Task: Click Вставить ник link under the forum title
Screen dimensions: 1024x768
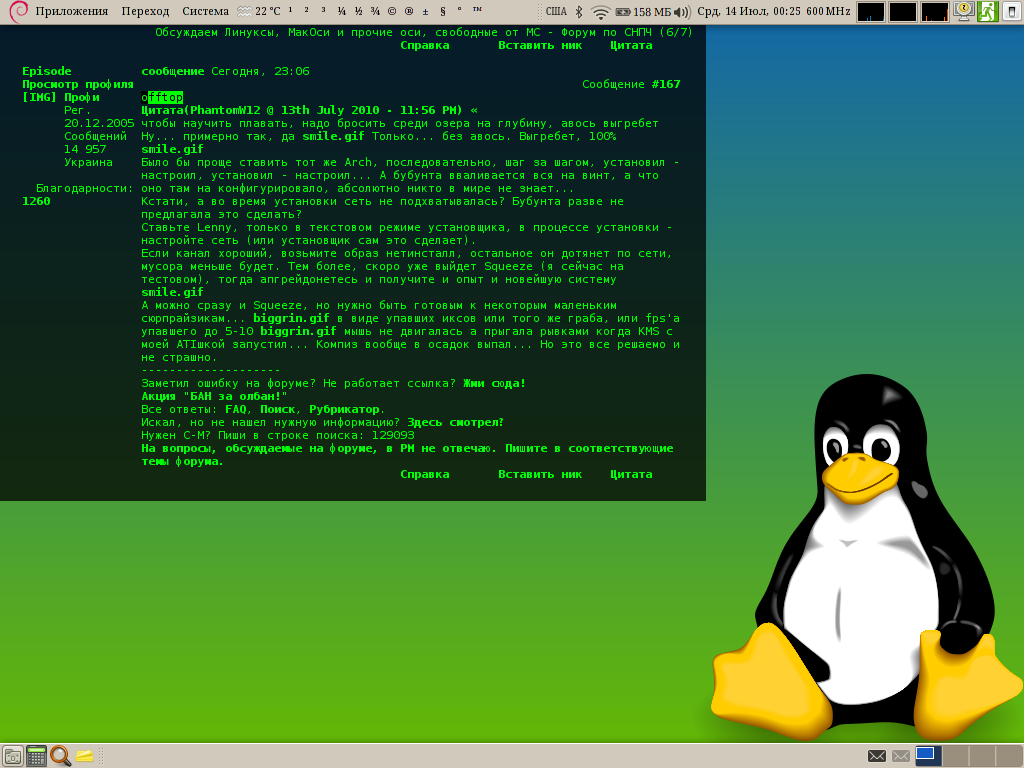Action: coord(540,45)
